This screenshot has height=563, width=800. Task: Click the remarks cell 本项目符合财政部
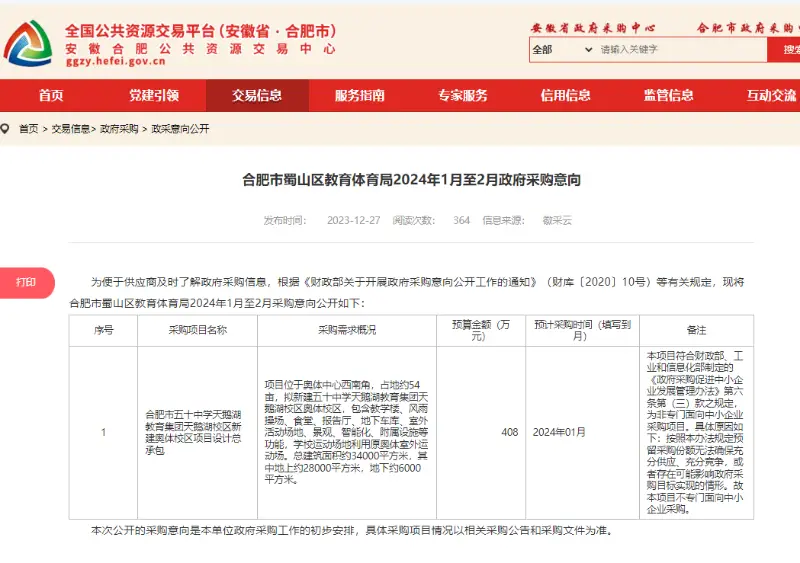(x=696, y=432)
